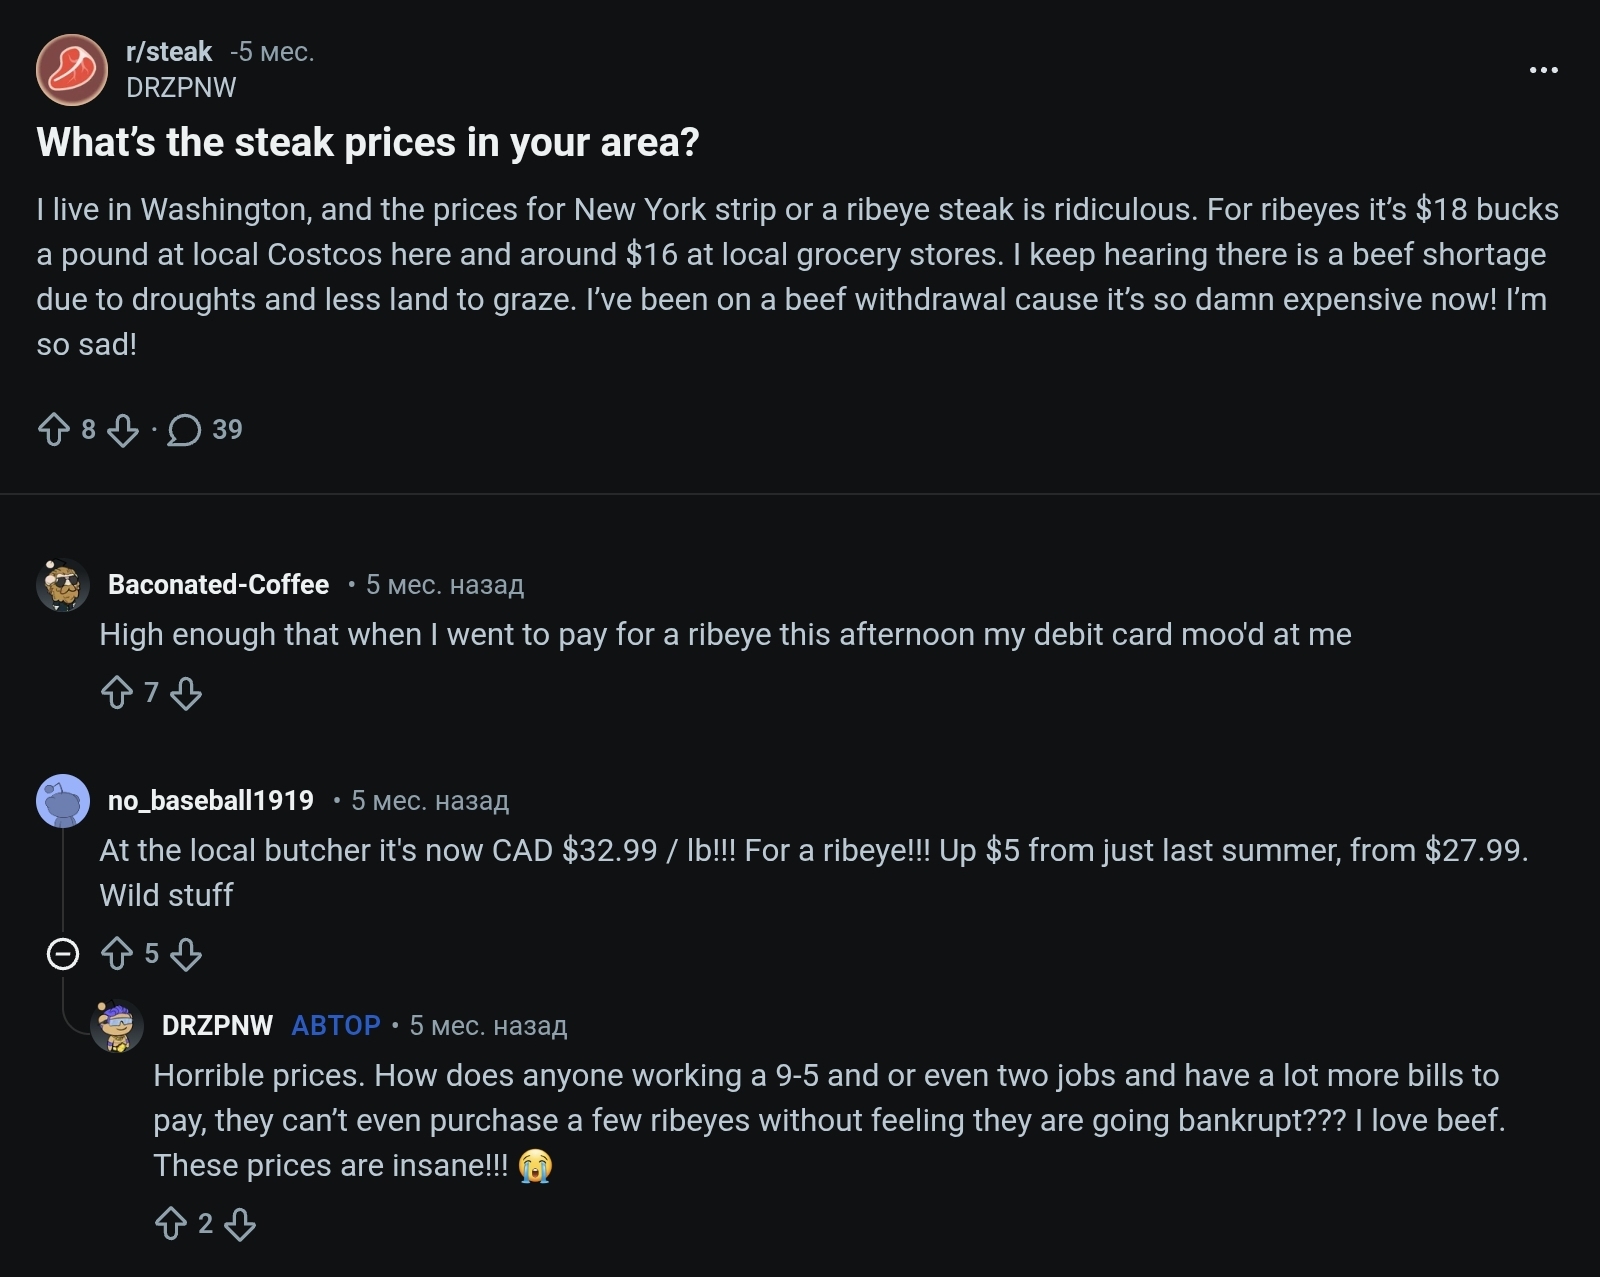Open post author DRZPNW's profile
This screenshot has height=1277, width=1600.
tap(181, 88)
